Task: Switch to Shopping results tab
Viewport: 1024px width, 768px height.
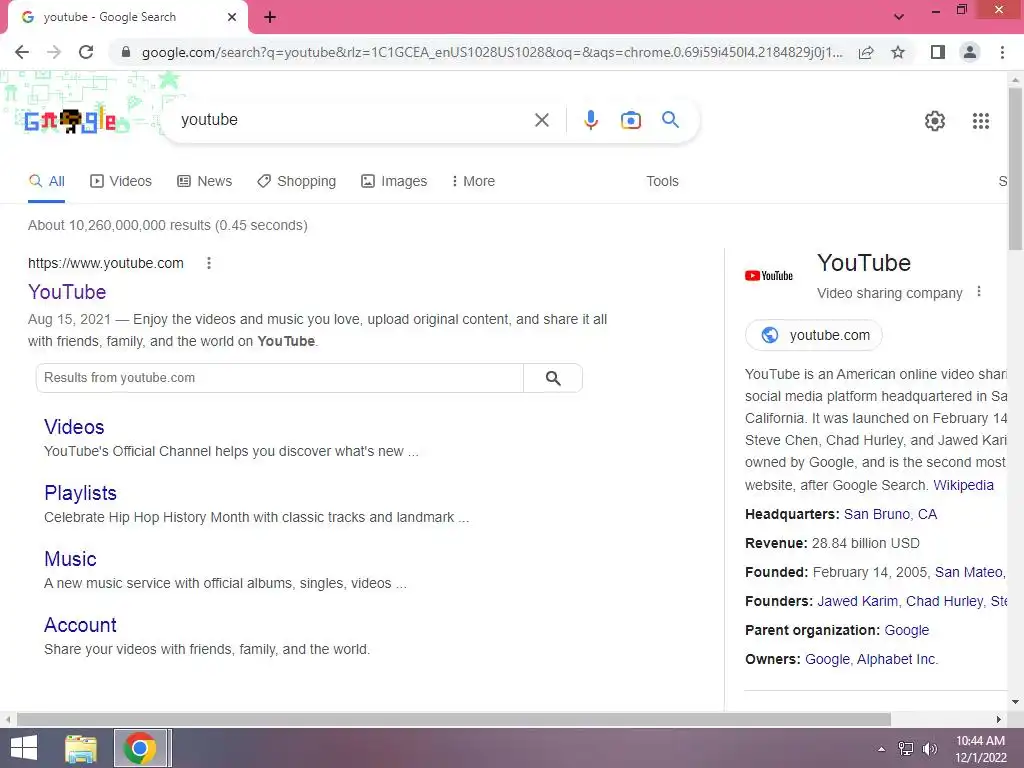Action: pyautogui.click(x=296, y=182)
